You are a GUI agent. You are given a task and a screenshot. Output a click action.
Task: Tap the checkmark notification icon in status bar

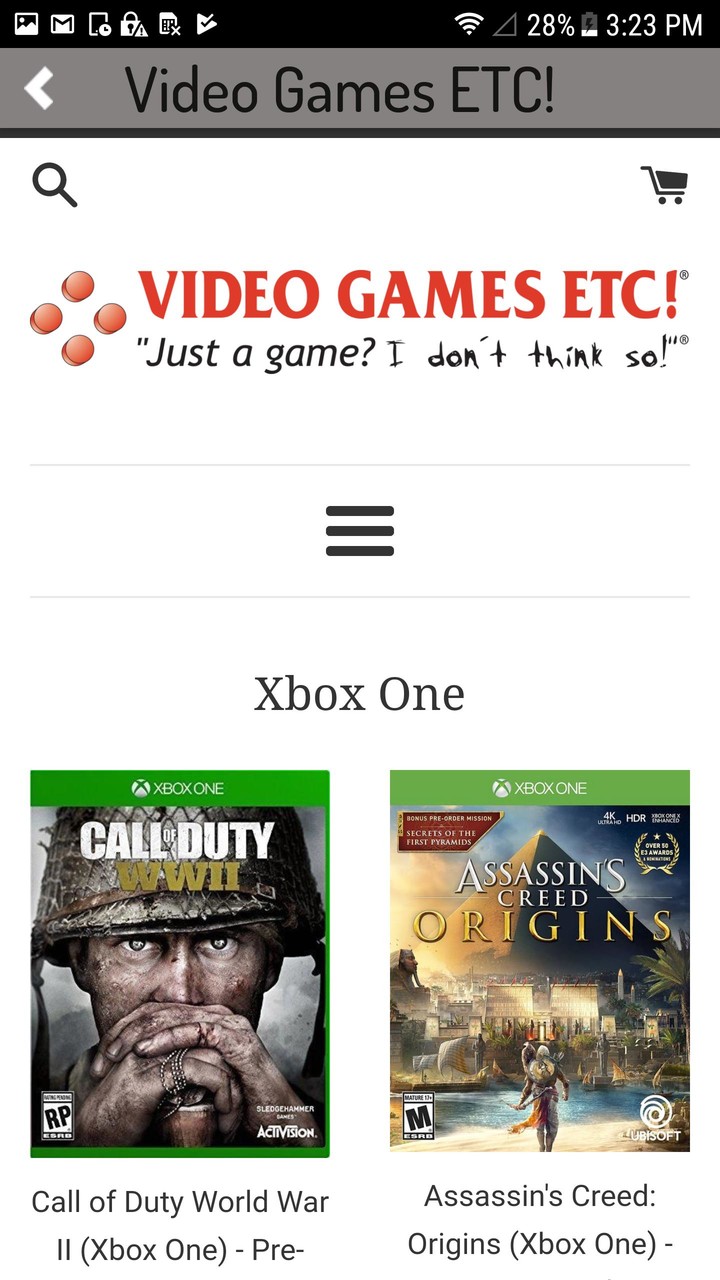206,24
